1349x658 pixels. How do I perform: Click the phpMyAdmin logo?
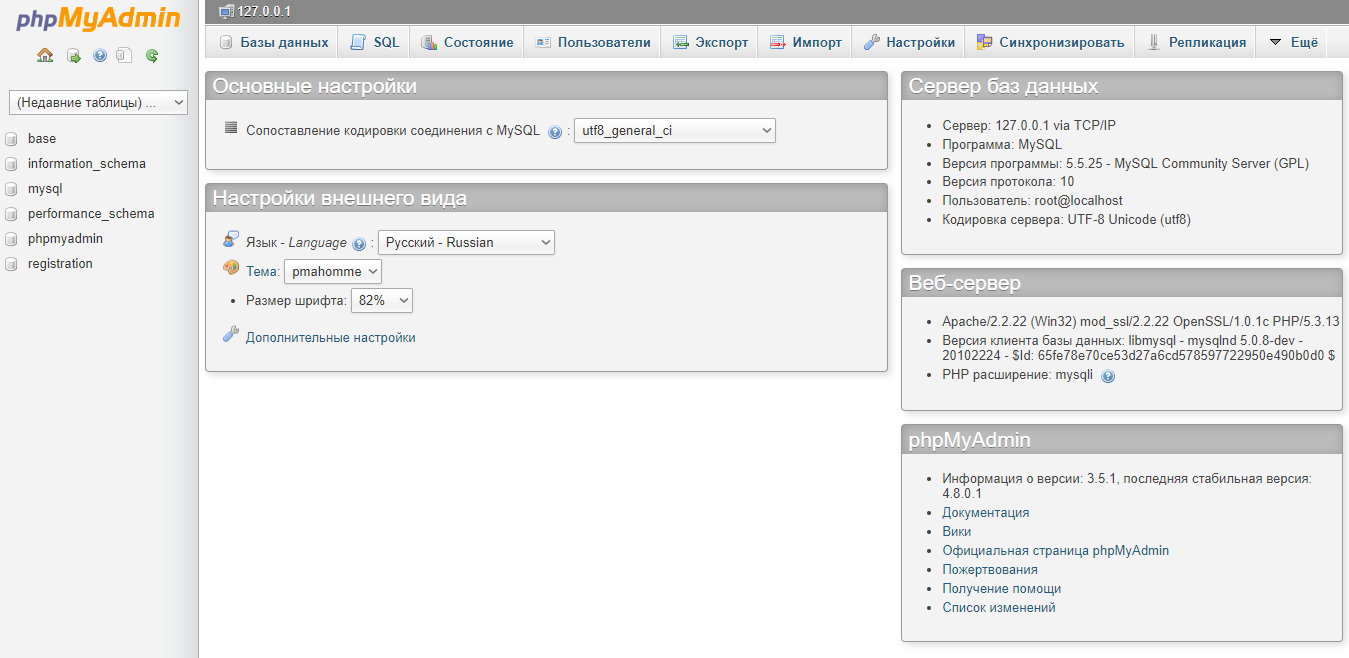click(x=98, y=20)
